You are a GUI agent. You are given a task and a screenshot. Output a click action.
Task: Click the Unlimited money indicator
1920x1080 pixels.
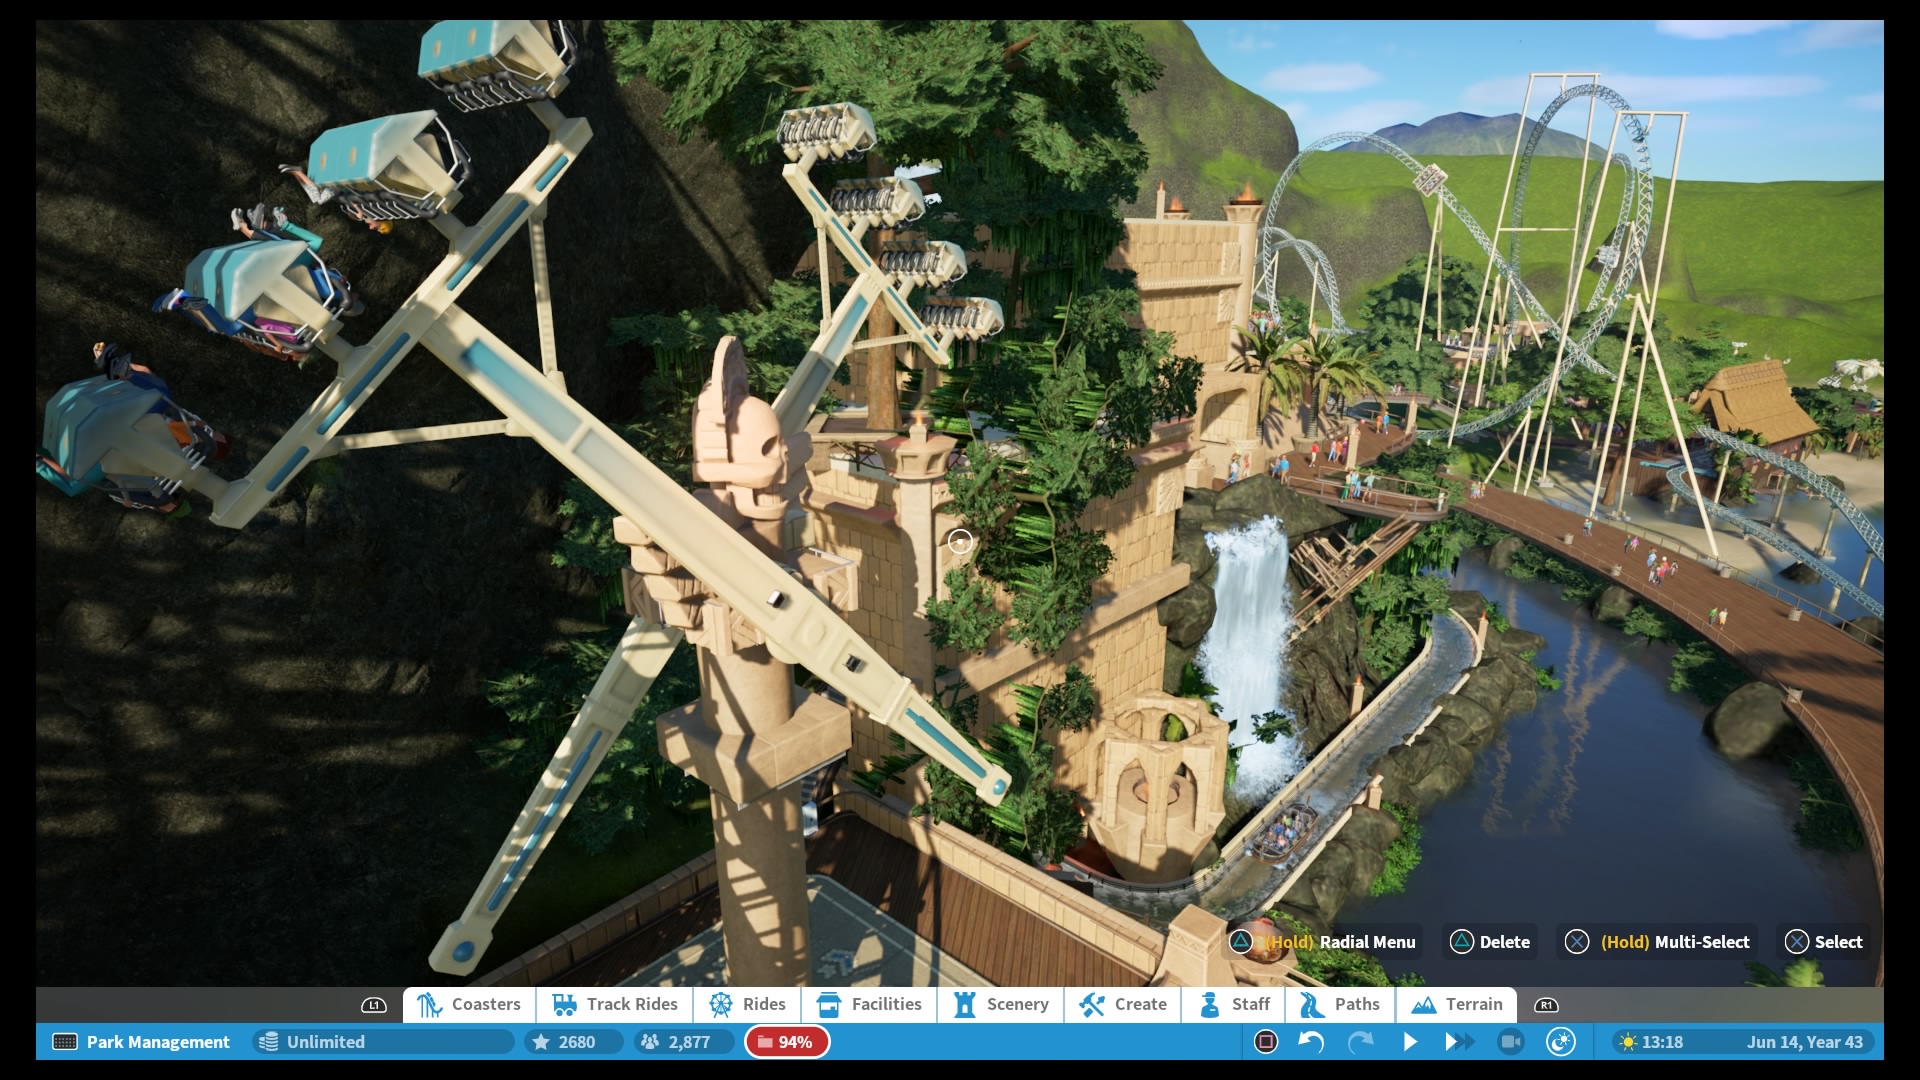[x=382, y=1042]
